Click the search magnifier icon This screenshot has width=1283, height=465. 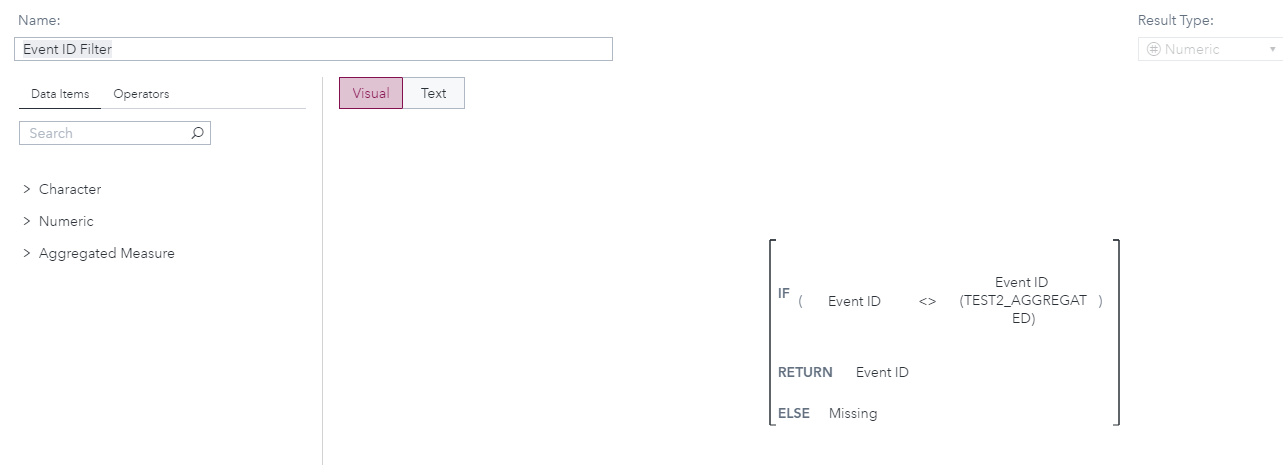click(197, 133)
